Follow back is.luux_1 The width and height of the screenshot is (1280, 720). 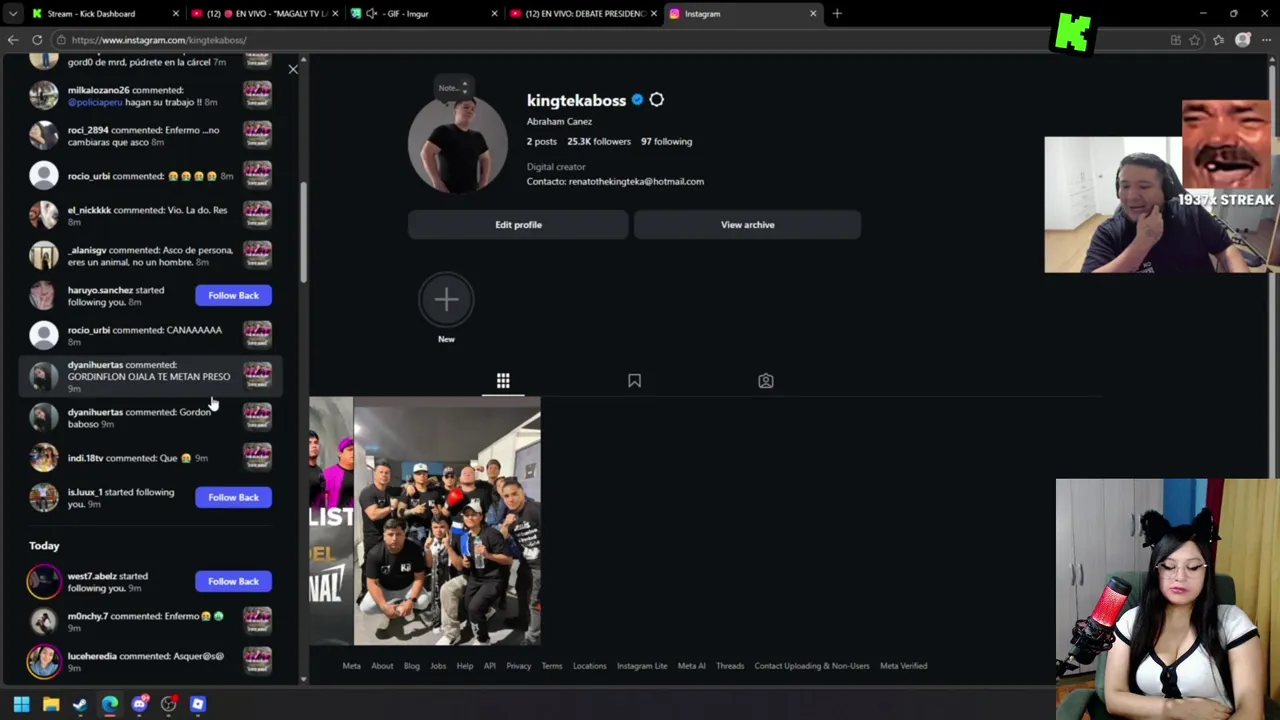(233, 497)
